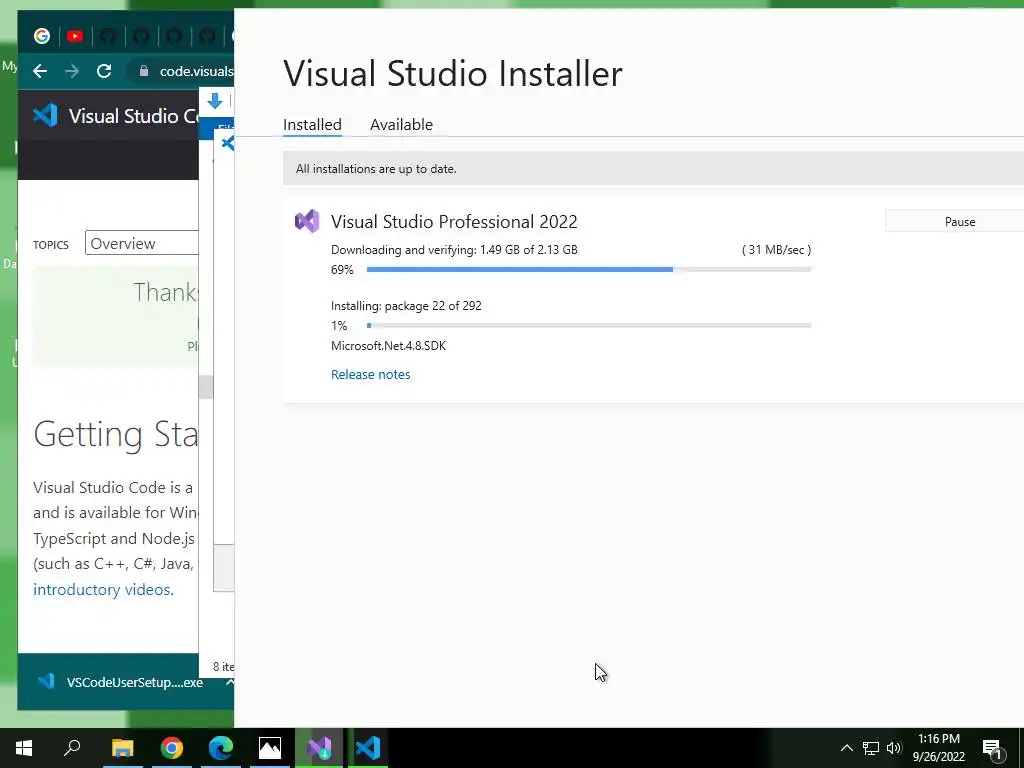Screen dimensions: 1024x768
Task: Launch Microsoft Edge from the taskbar
Action: tap(221, 748)
